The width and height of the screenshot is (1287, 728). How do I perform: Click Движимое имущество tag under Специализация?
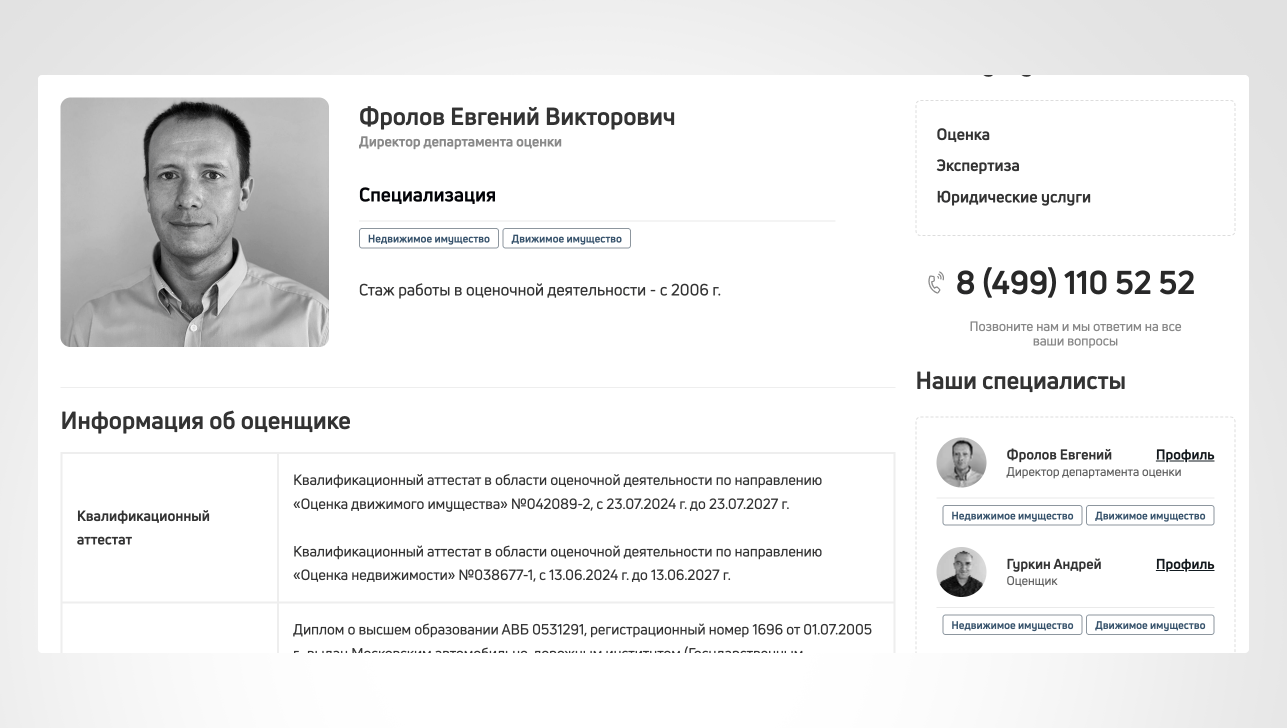(566, 239)
